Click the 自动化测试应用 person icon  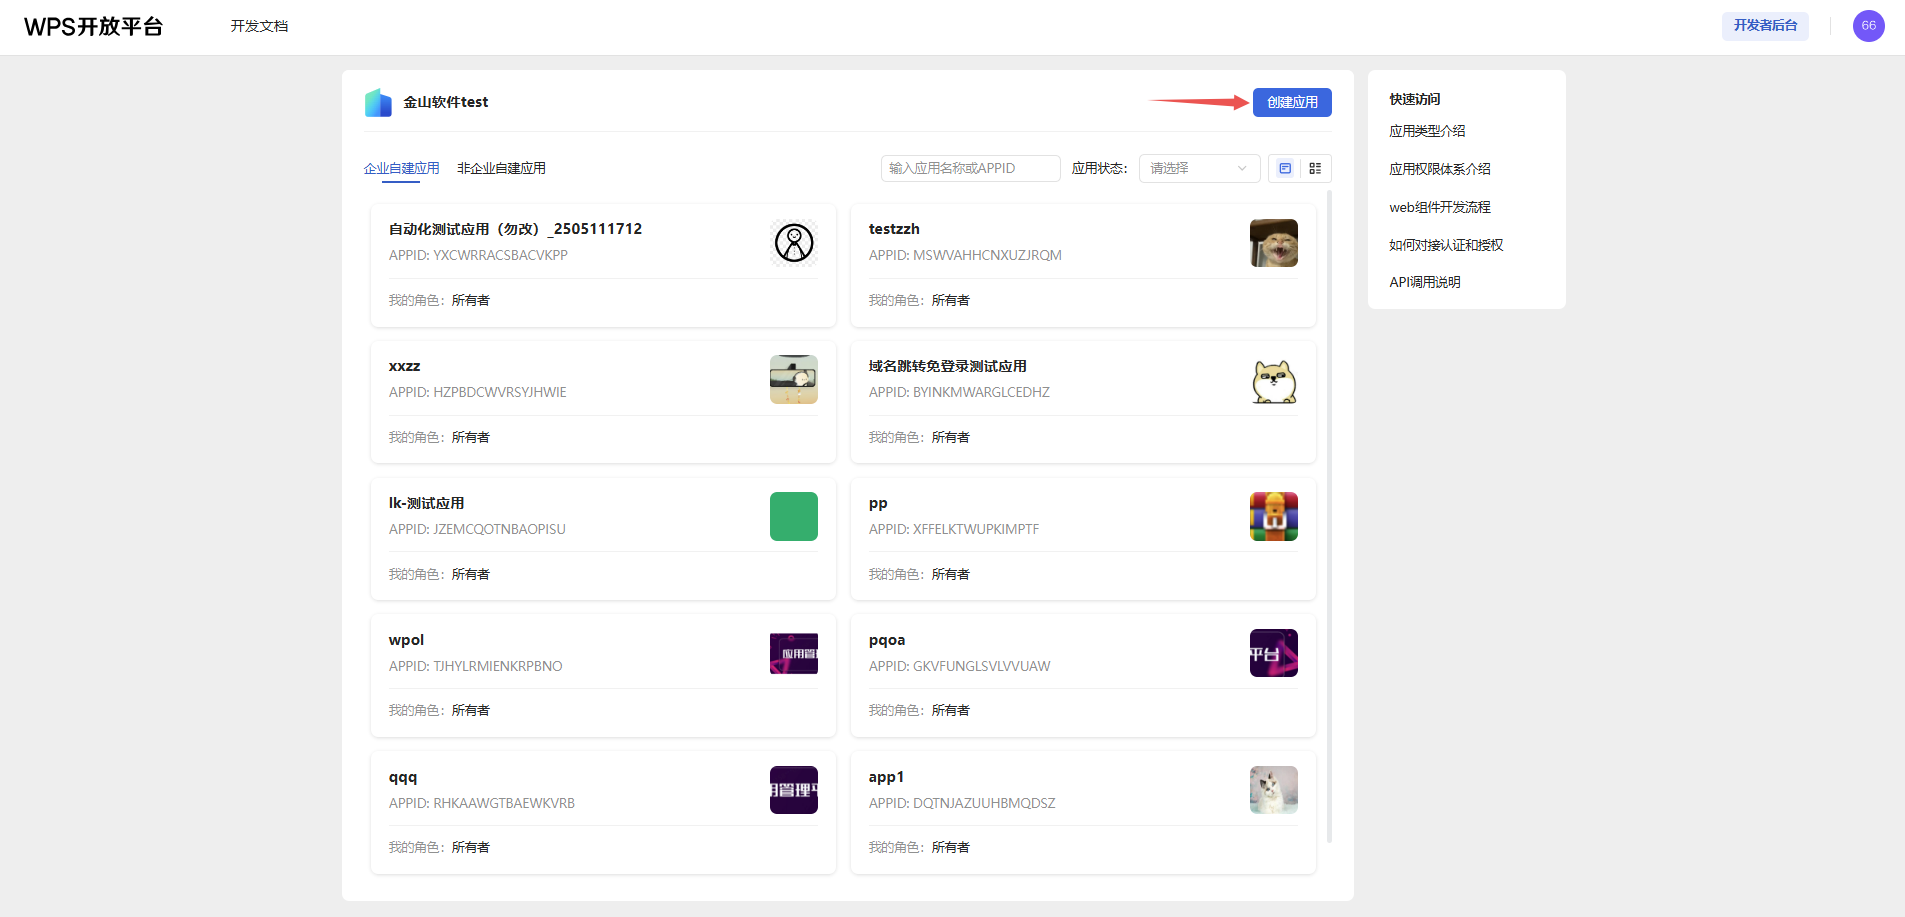point(794,243)
